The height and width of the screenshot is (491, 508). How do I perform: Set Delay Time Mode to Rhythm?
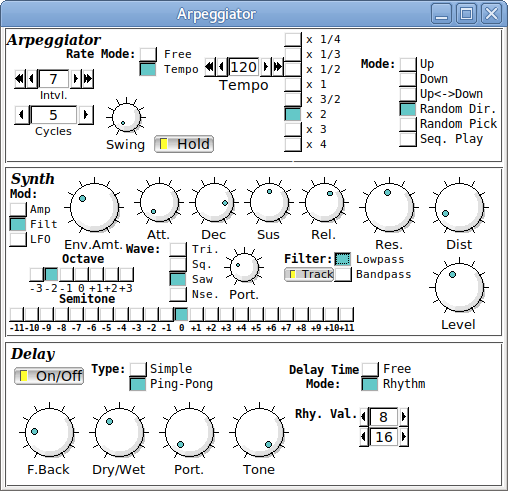370,384
